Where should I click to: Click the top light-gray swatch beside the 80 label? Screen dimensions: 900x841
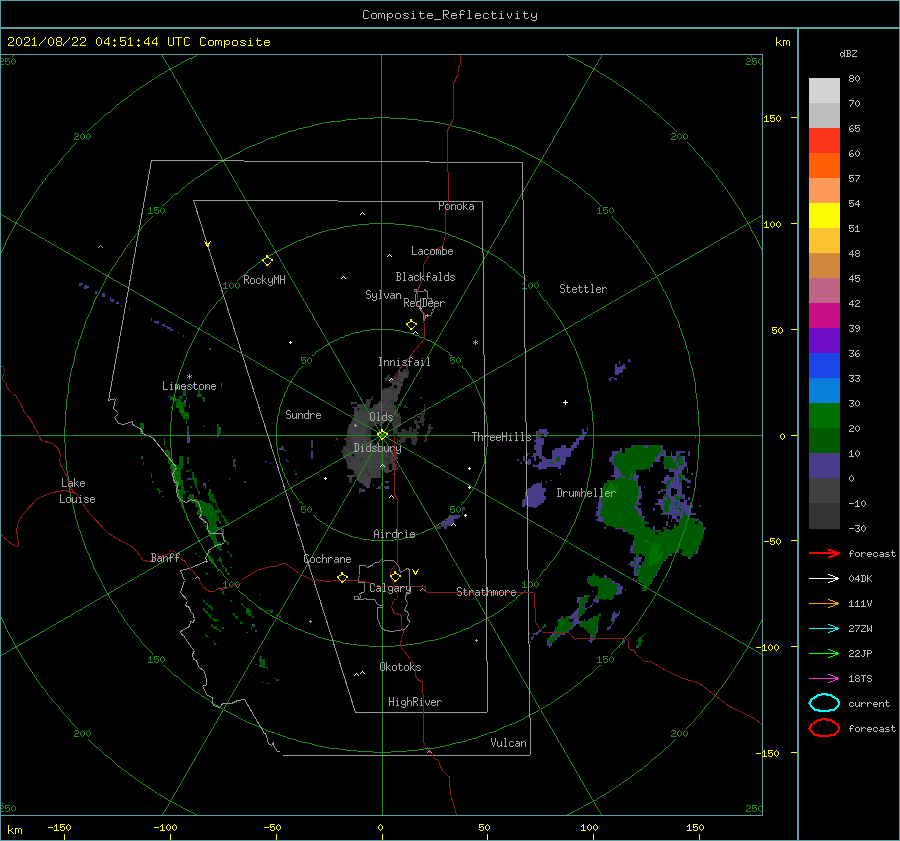coord(824,91)
